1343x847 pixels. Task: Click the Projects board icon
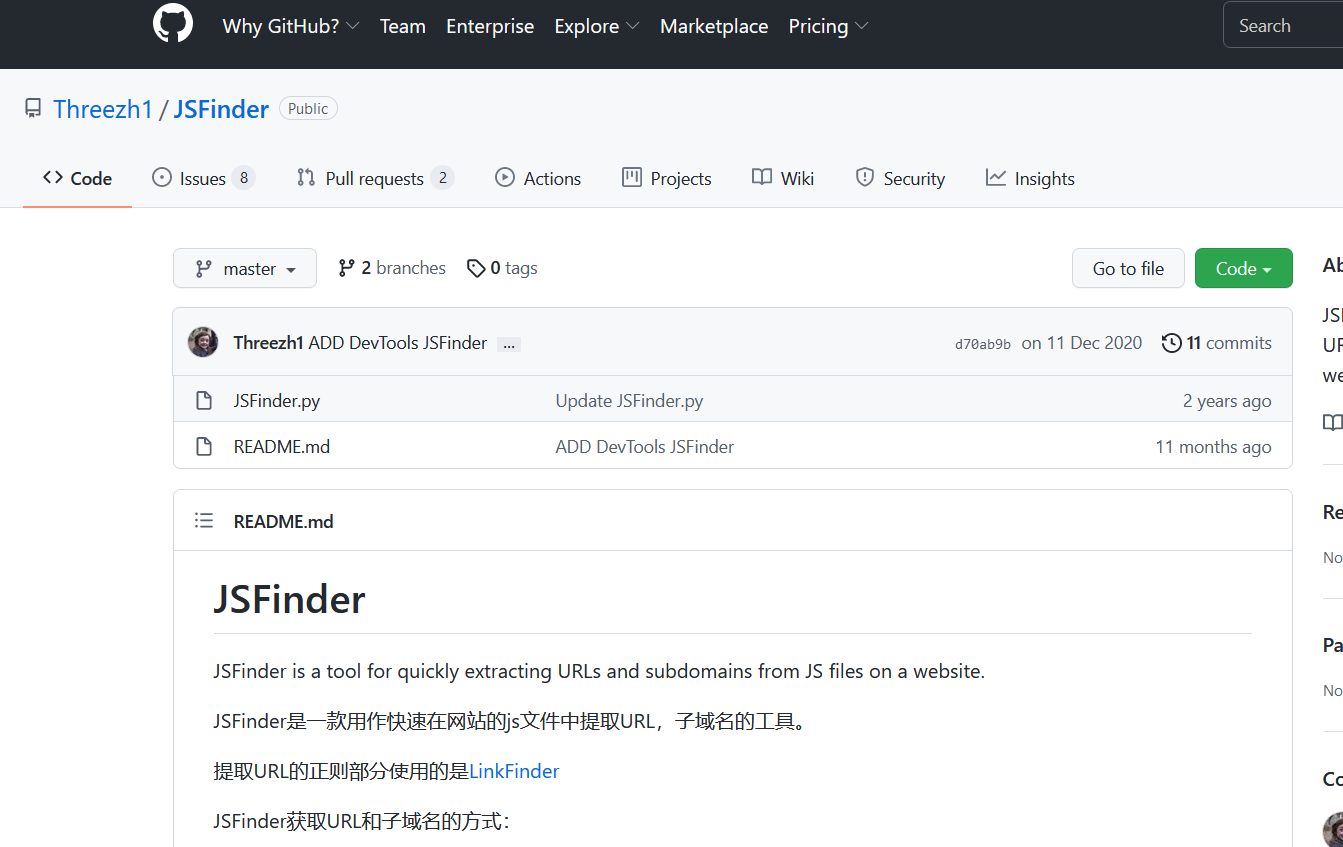[631, 177]
